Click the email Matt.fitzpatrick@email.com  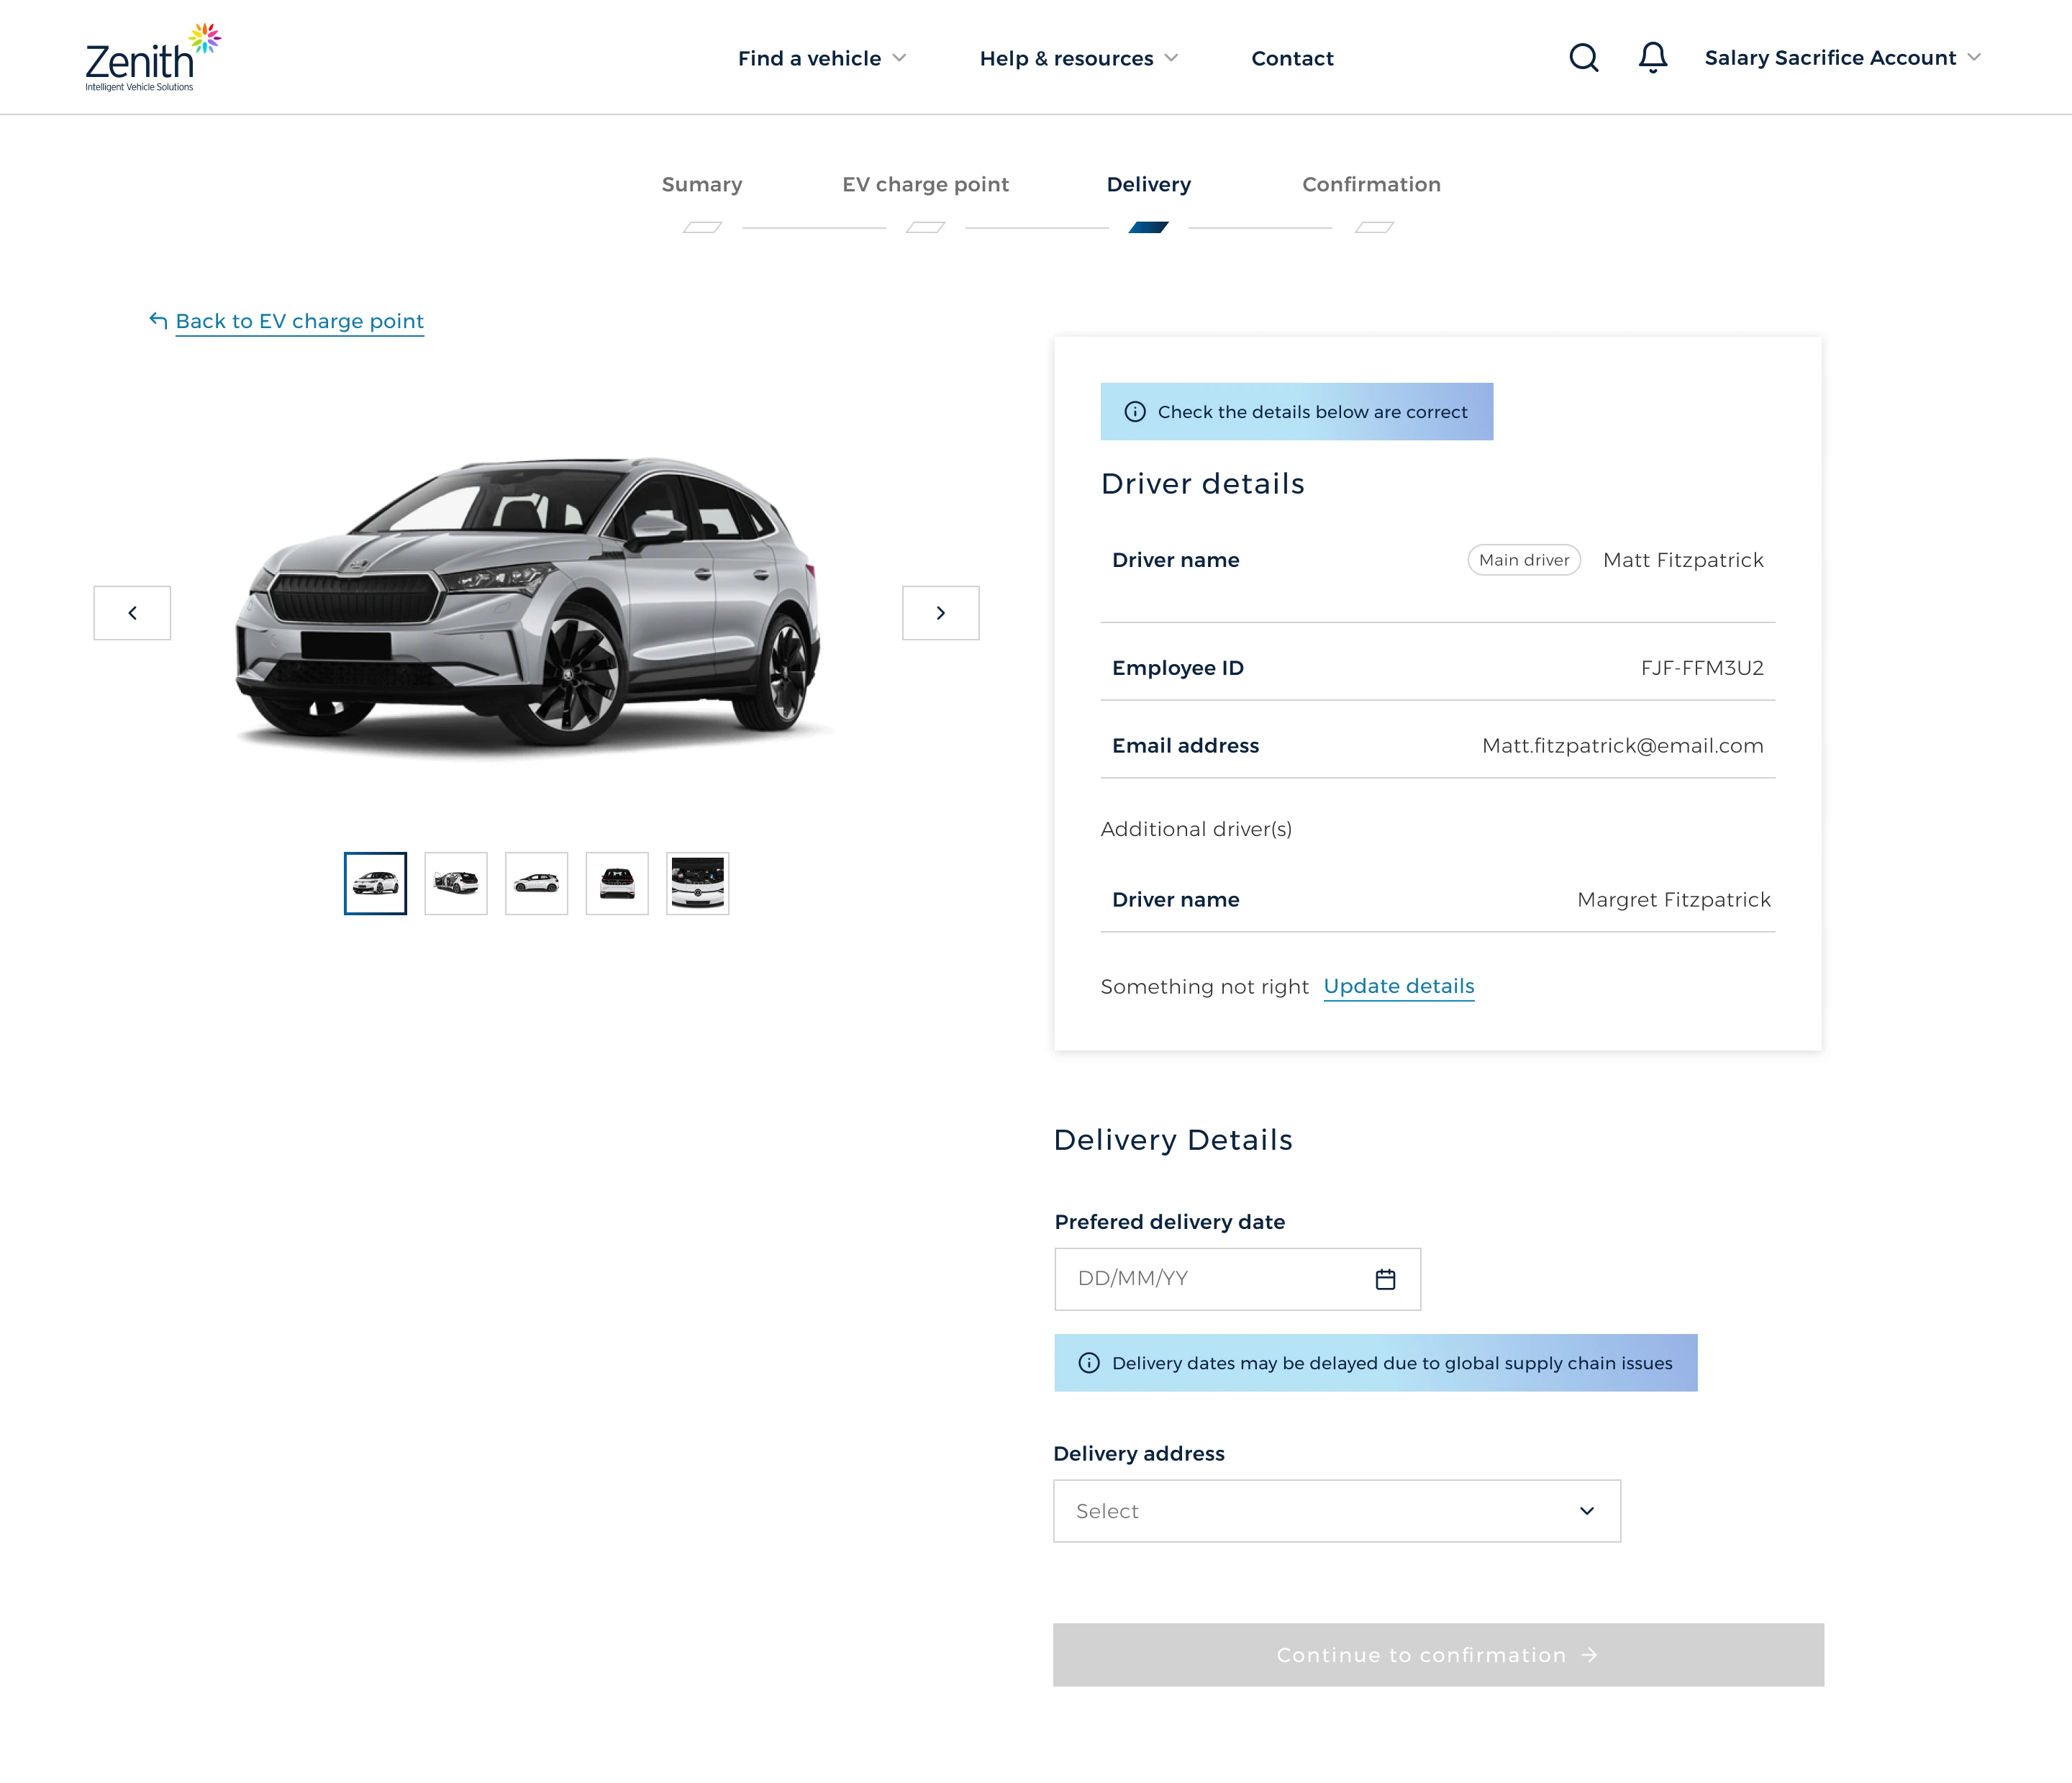point(1622,746)
